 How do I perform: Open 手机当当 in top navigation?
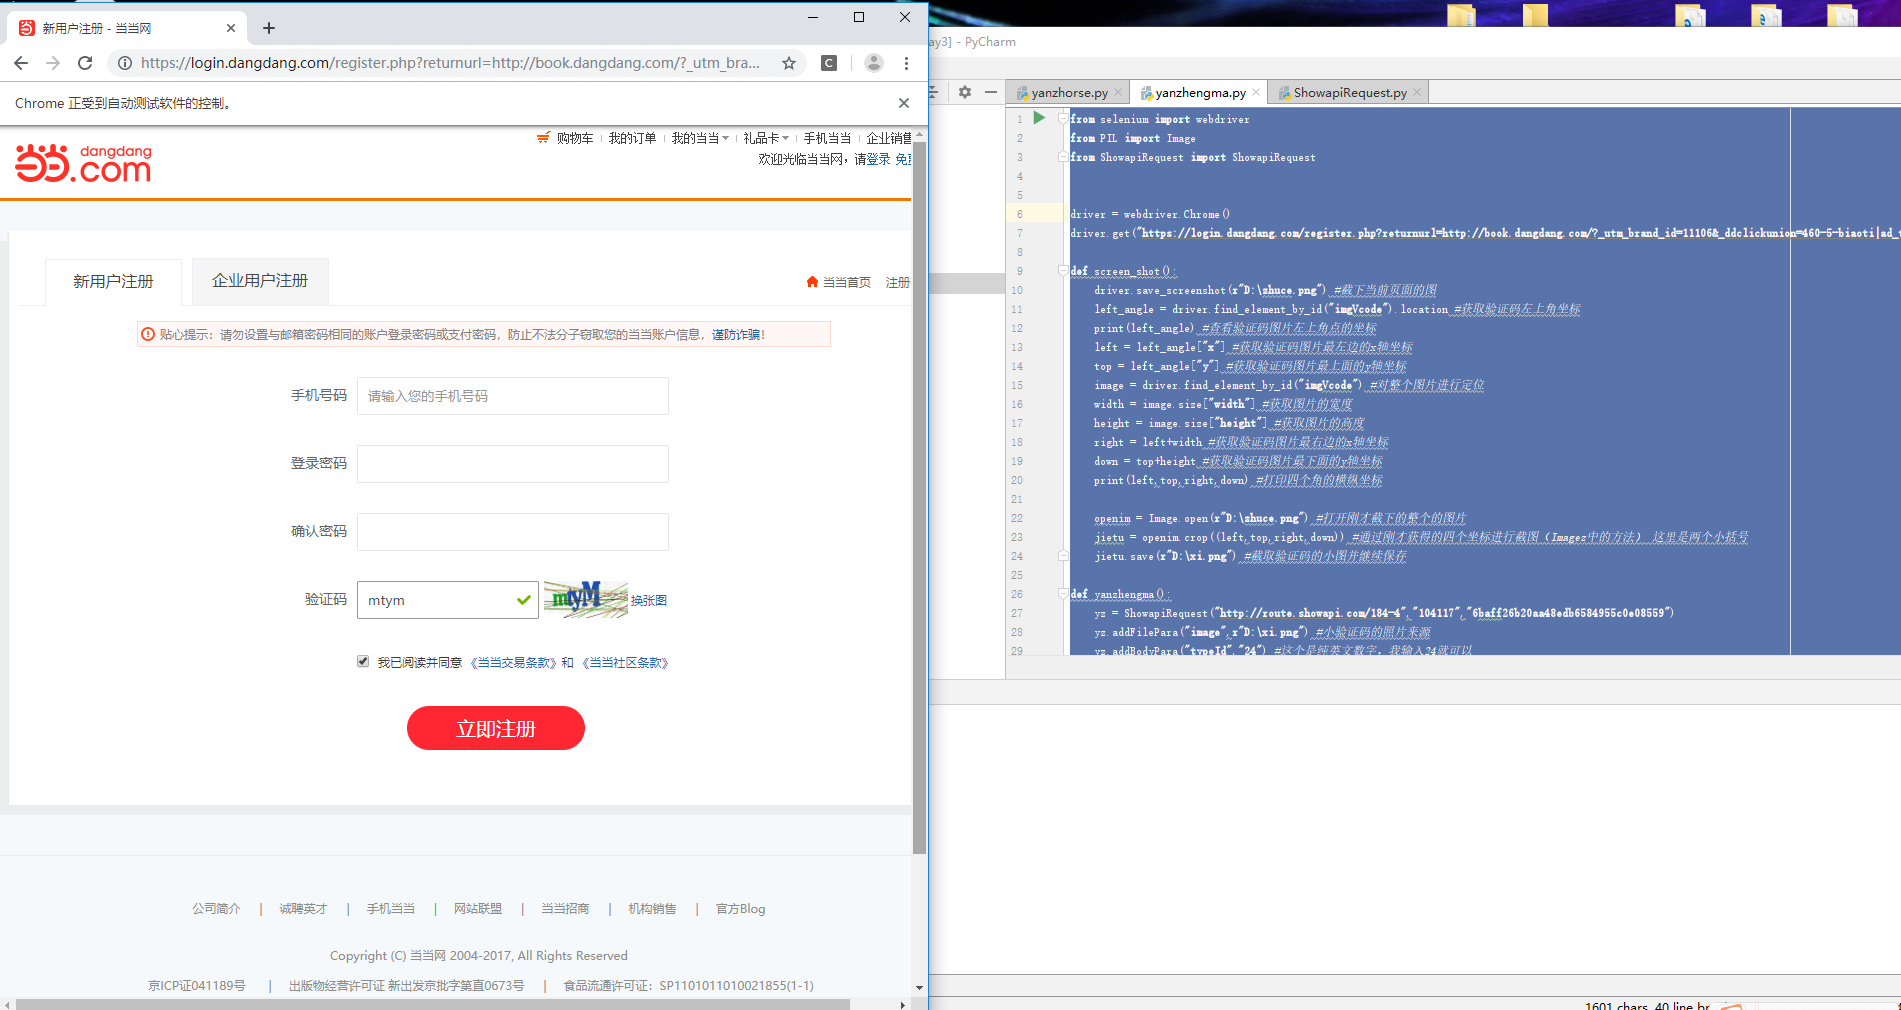(x=827, y=138)
